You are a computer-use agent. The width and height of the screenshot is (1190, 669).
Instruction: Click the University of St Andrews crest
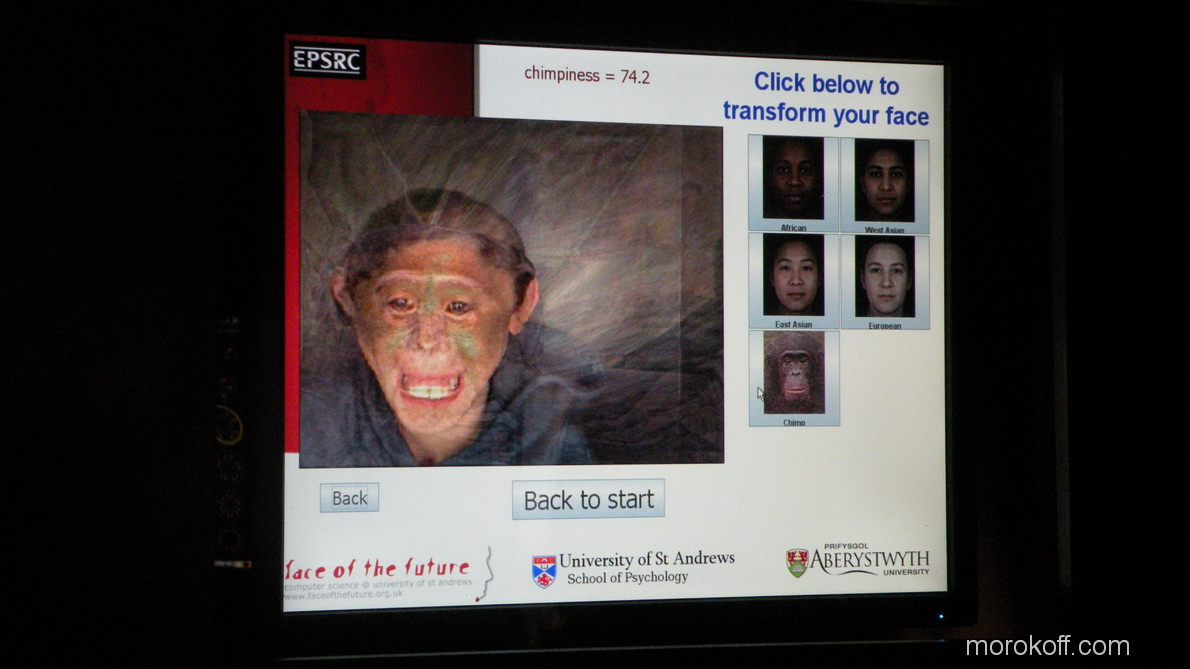point(544,571)
